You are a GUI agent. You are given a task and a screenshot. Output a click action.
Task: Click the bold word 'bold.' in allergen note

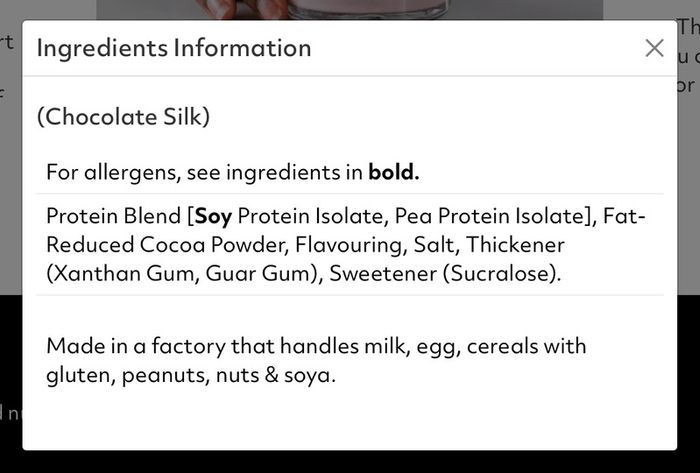click(394, 172)
